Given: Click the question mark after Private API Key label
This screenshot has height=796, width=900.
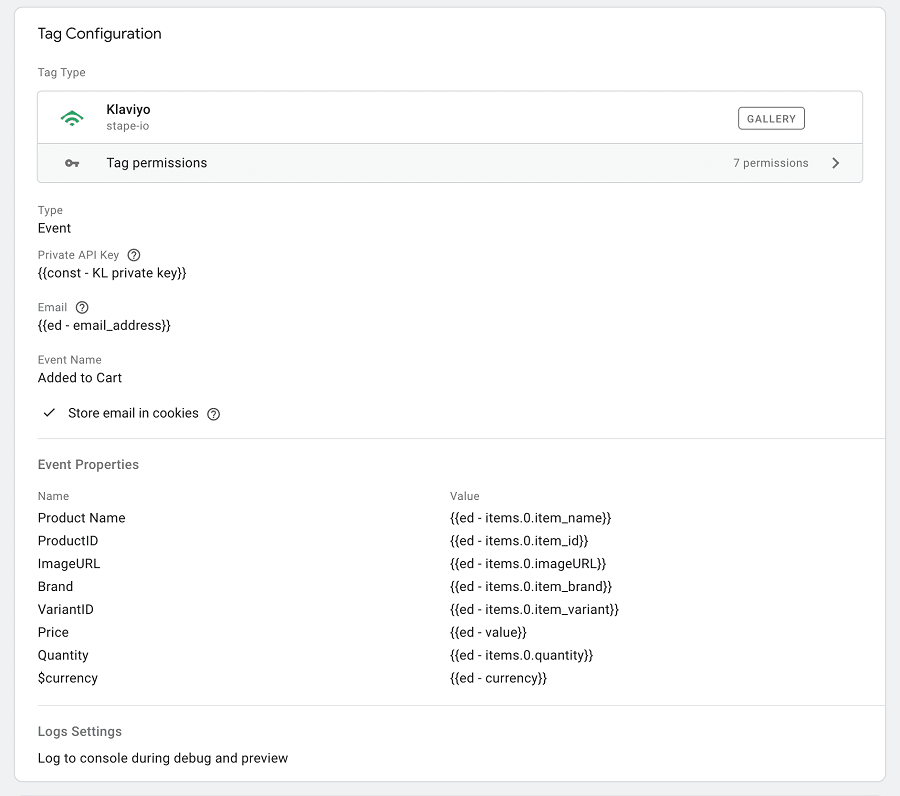Looking at the screenshot, I should [134, 254].
